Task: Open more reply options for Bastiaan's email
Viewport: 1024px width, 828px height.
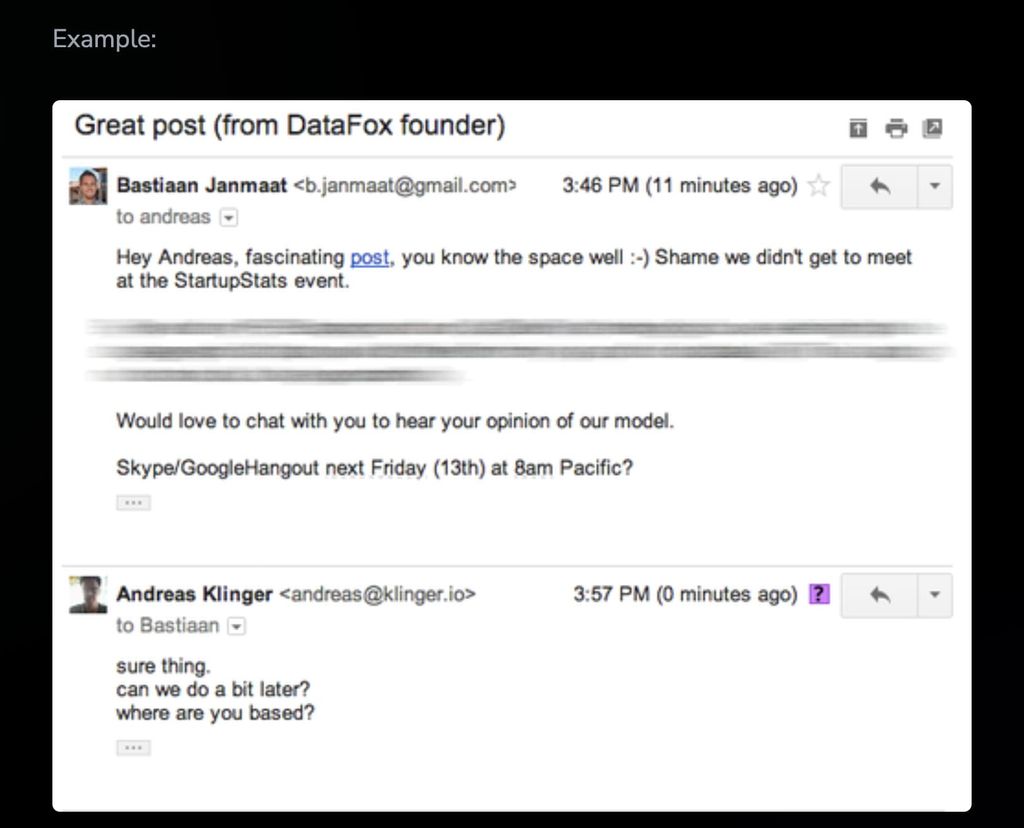Action: (932, 186)
